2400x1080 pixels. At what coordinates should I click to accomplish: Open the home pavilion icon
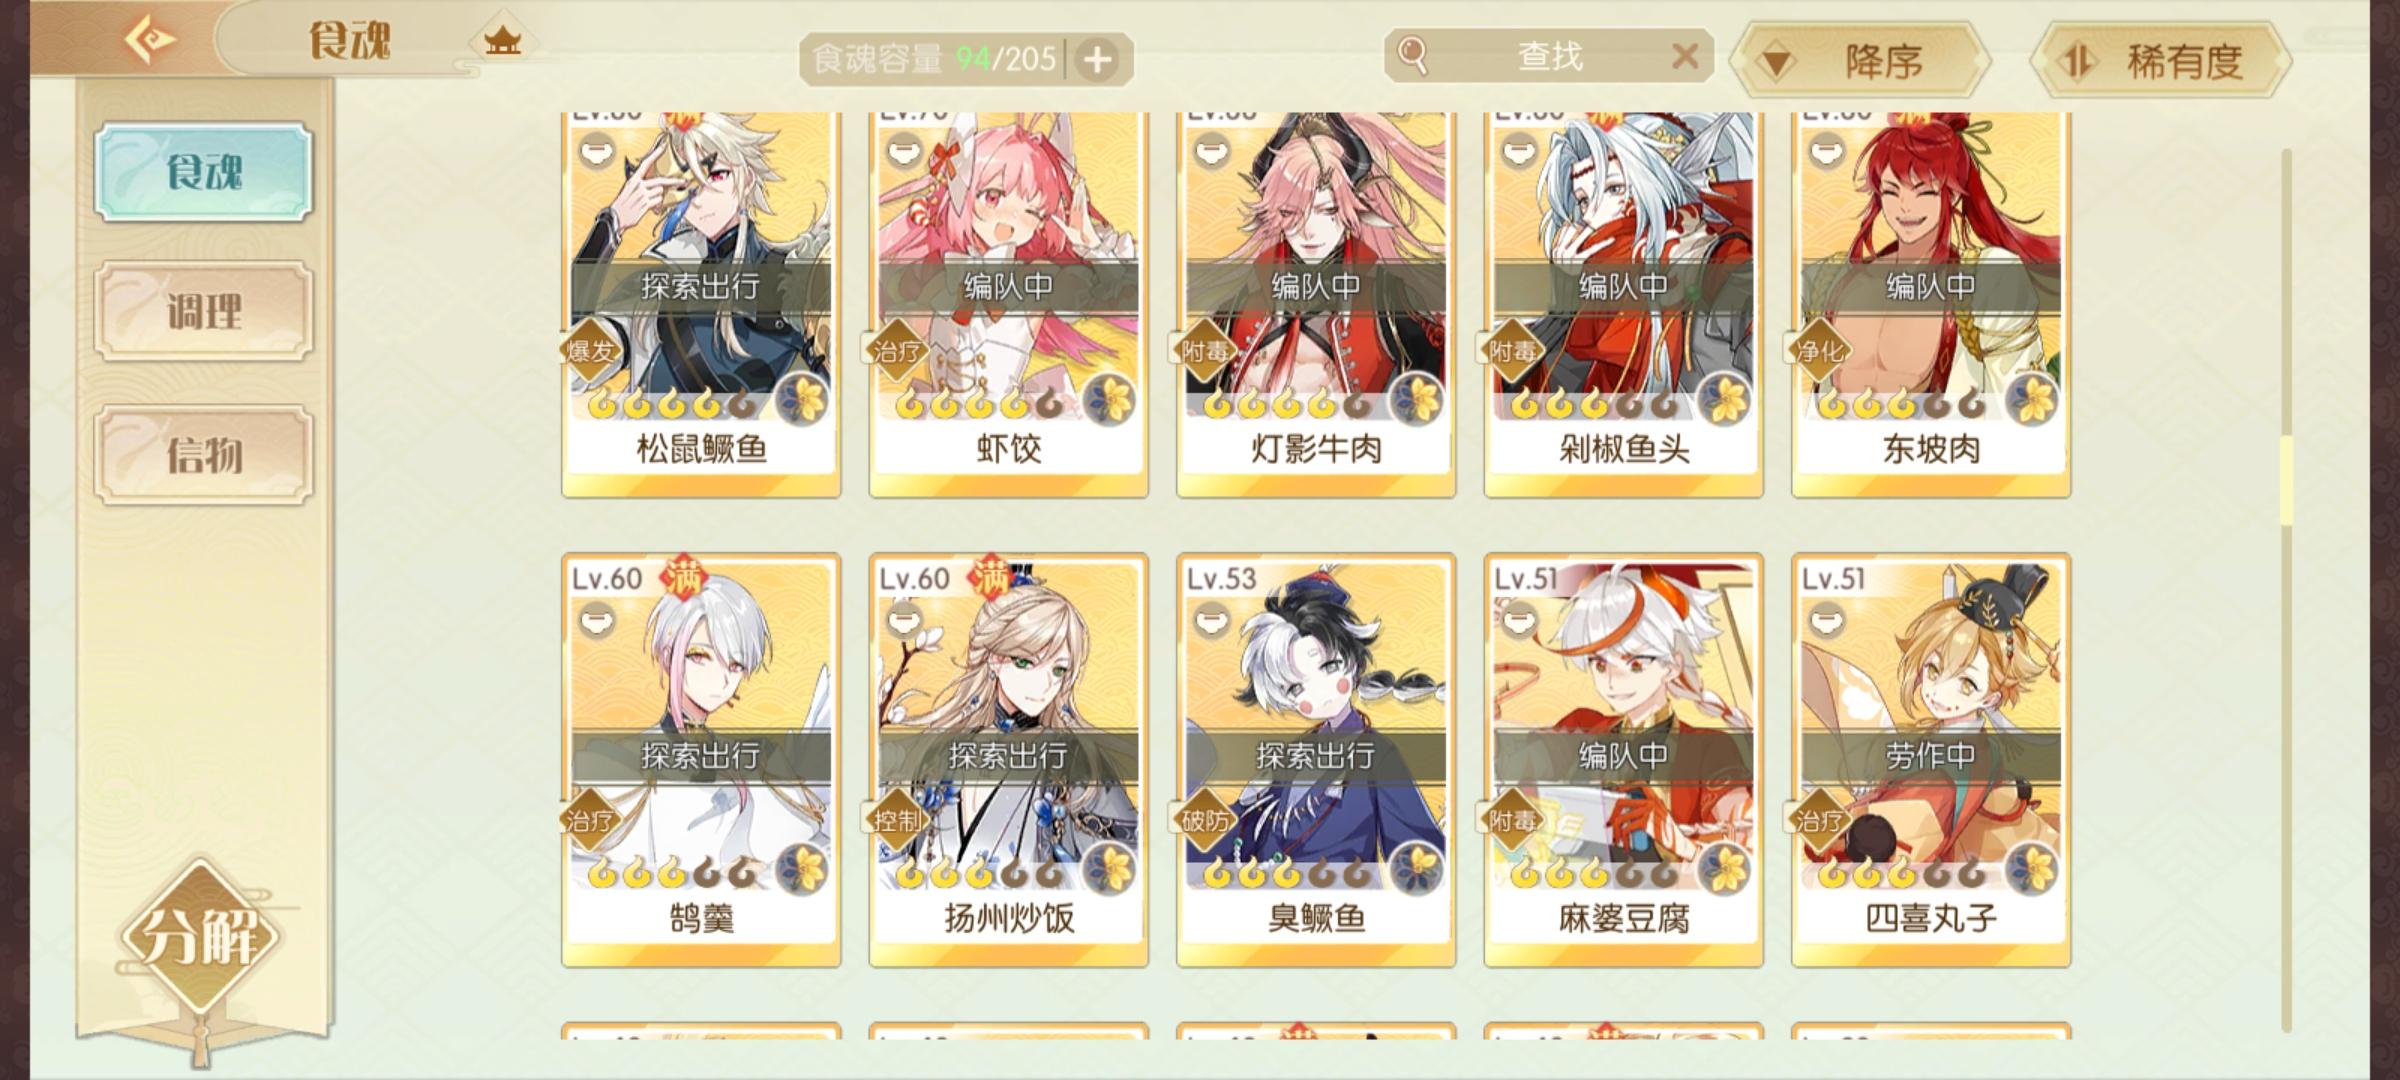click(503, 41)
